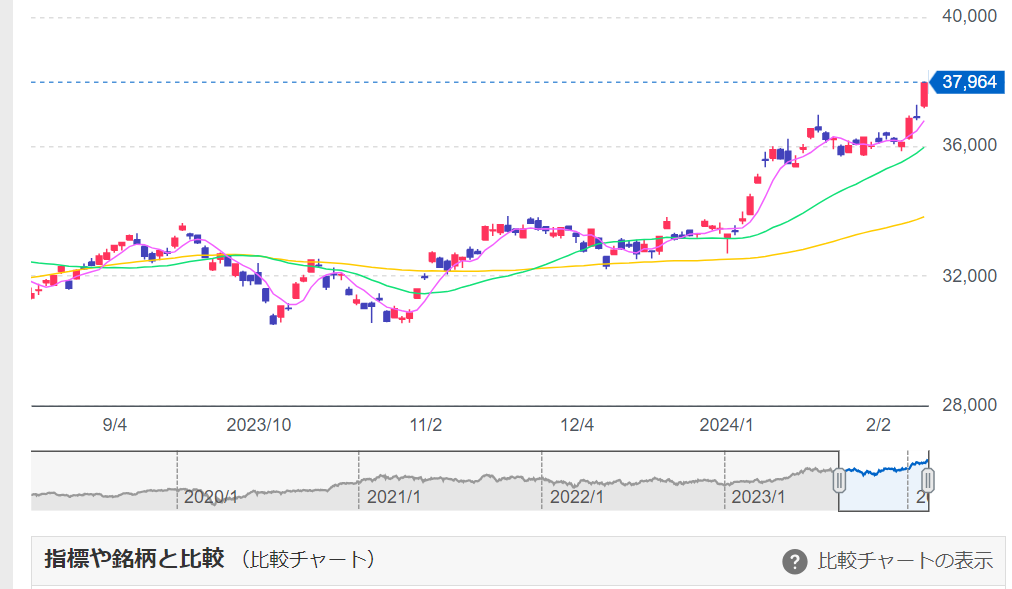Image resolution: width=1012 pixels, height=589 pixels.
Task: Click the 28,000 price axis label
Action: pos(969,406)
